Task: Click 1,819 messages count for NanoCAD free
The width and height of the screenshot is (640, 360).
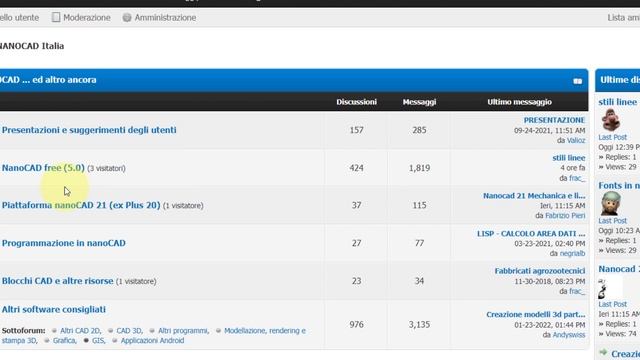Action: coord(419,168)
